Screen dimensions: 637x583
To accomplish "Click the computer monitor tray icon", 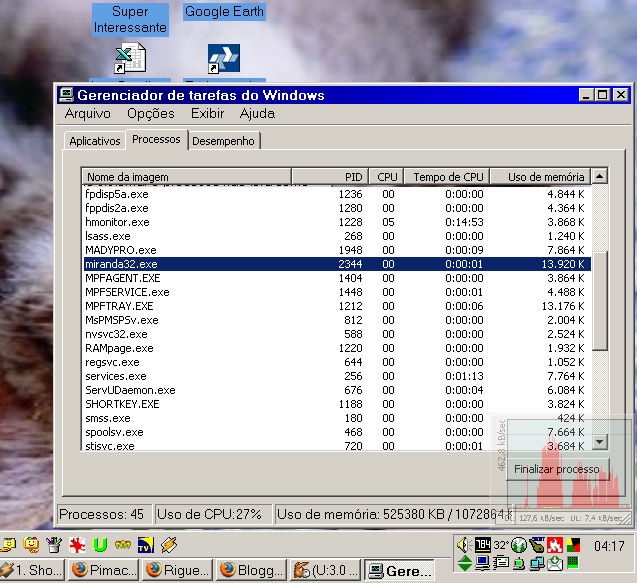I will 483,563.
